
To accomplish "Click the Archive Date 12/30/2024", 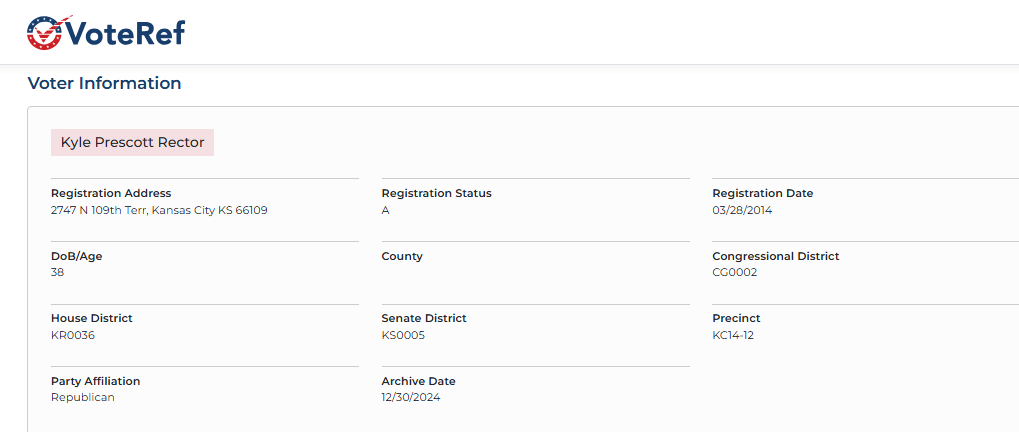I will [x=411, y=398].
